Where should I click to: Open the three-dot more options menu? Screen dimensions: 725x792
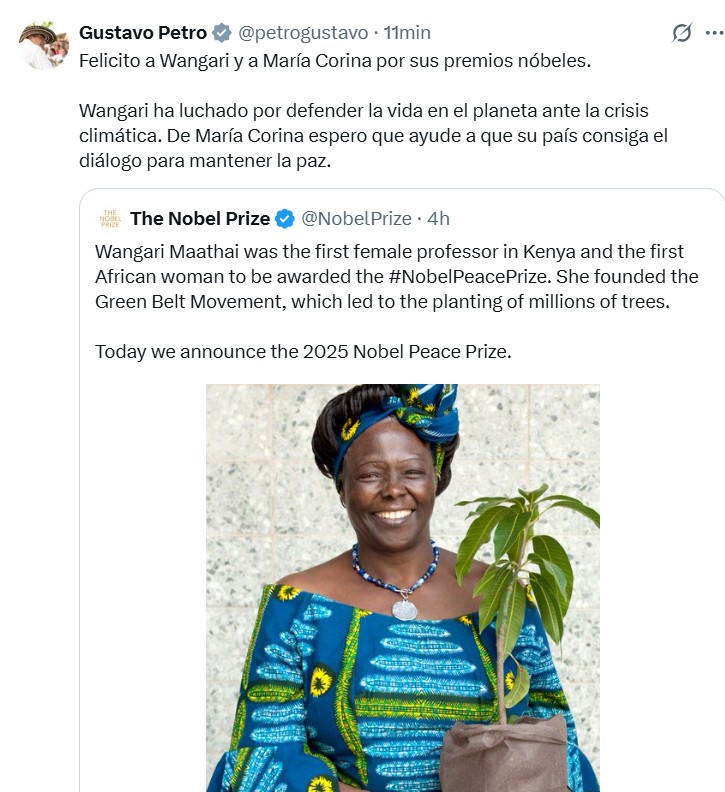pos(714,33)
